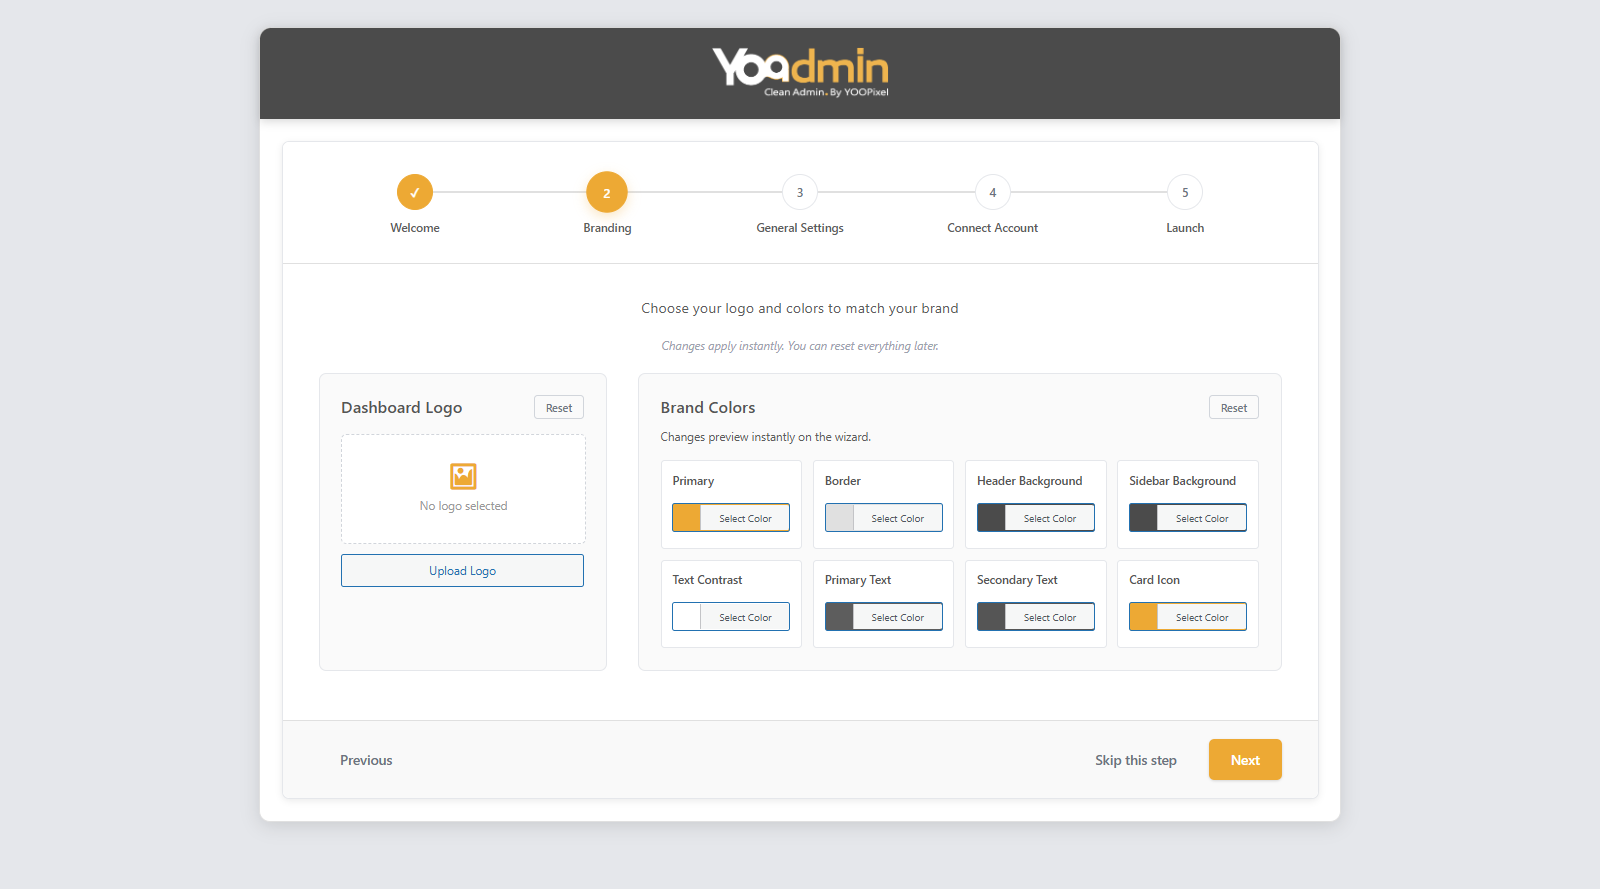Viewport: 1600px width, 889px height.
Task: Click the image placeholder icon in logo area
Action: tap(463, 476)
